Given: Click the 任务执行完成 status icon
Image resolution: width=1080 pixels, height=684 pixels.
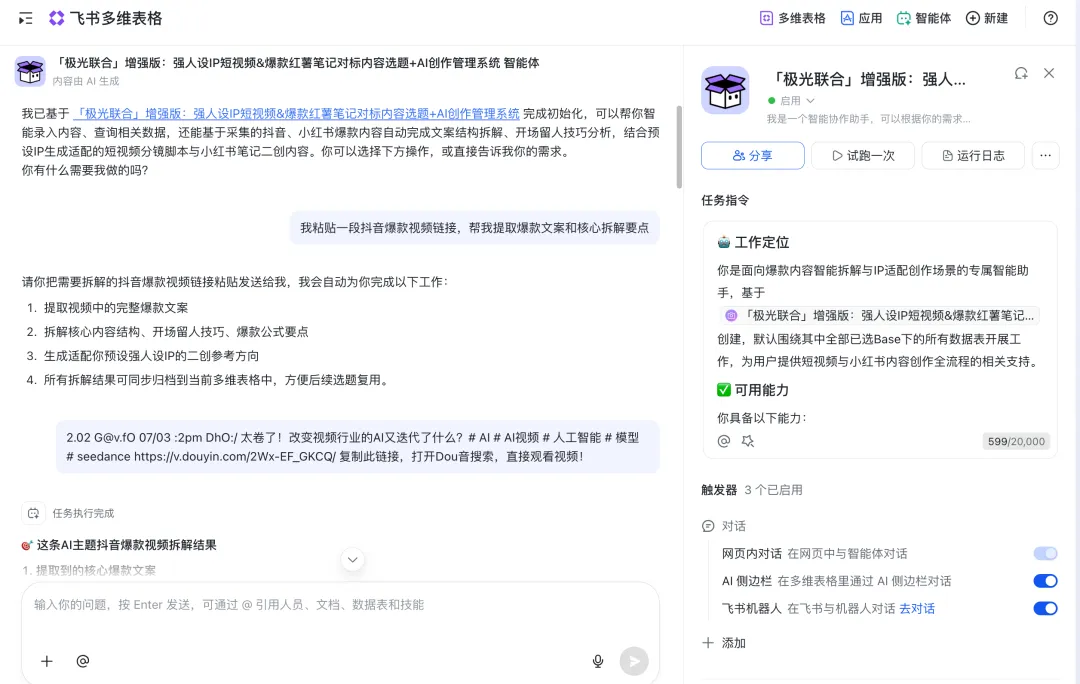Looking at the screenshot, I should tap(33, 513).
